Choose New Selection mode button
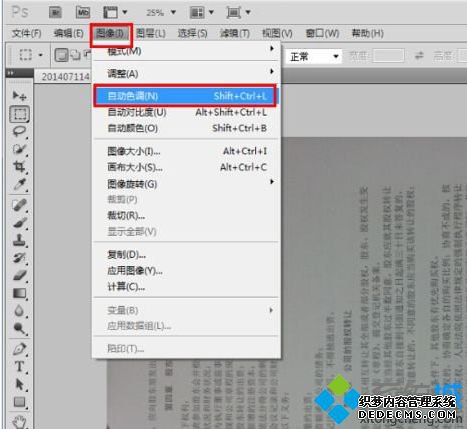Screen dimensions: 467x429 [x=61, y=55]
